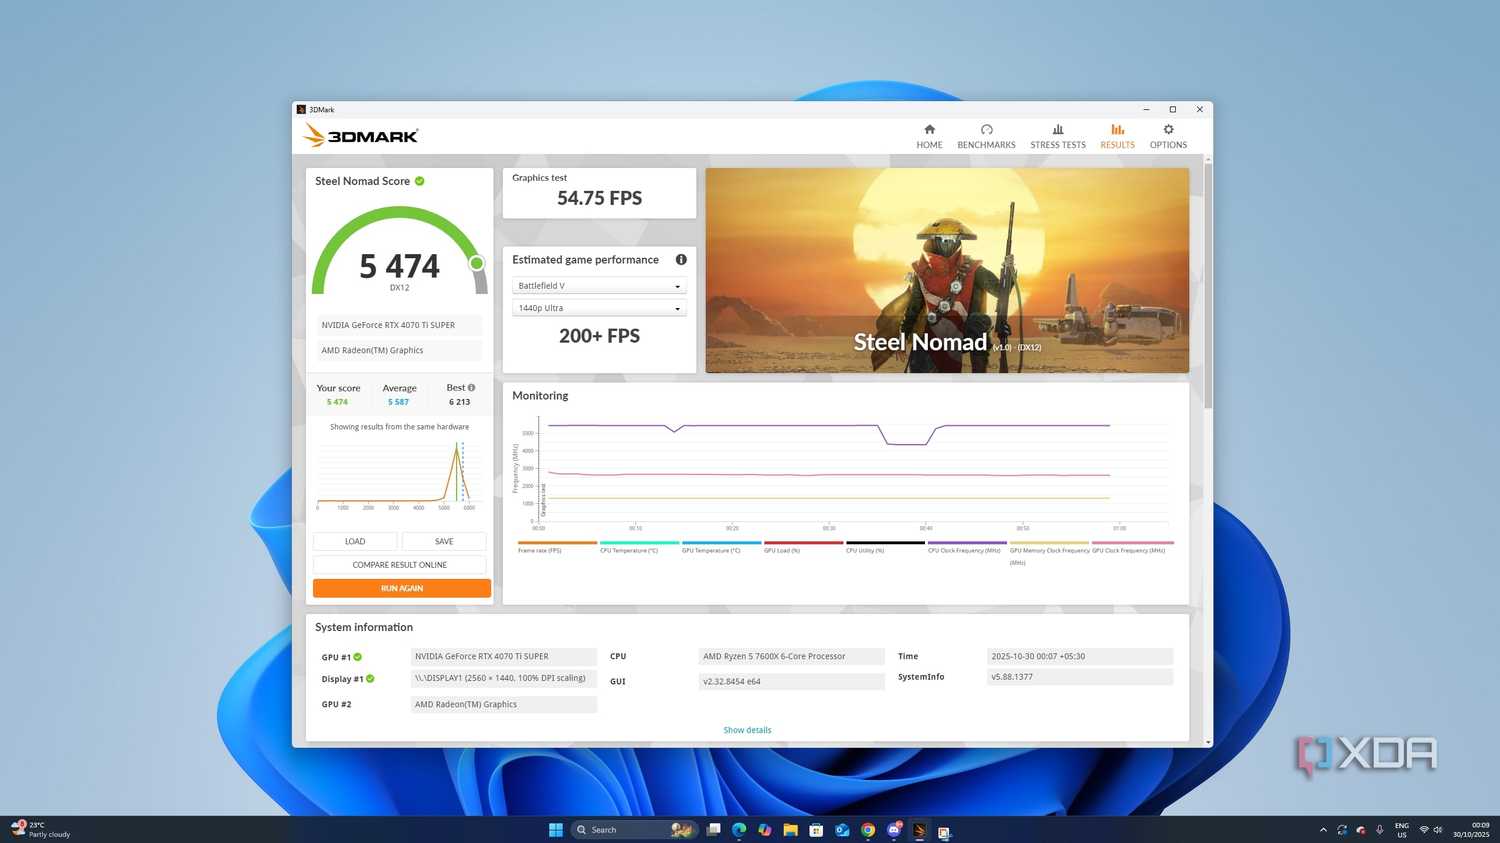Viewport: 1500px width, 843px height.
Task: Open File Explorer from the taskbar
Action: pos(790,830)
